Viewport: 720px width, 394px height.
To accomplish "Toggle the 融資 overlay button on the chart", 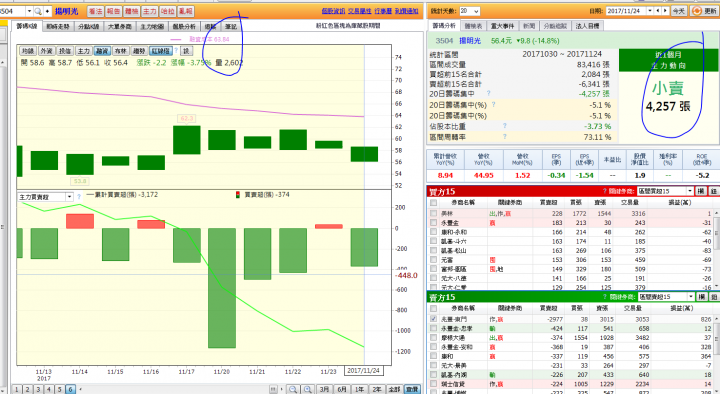I will [101, 51].
